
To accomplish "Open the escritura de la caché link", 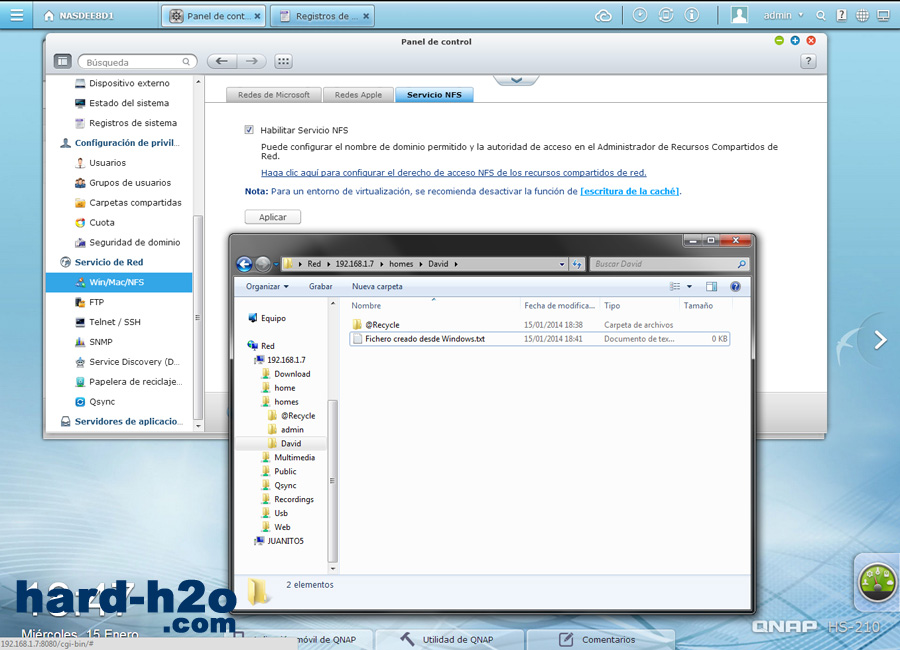I will 630,191.
